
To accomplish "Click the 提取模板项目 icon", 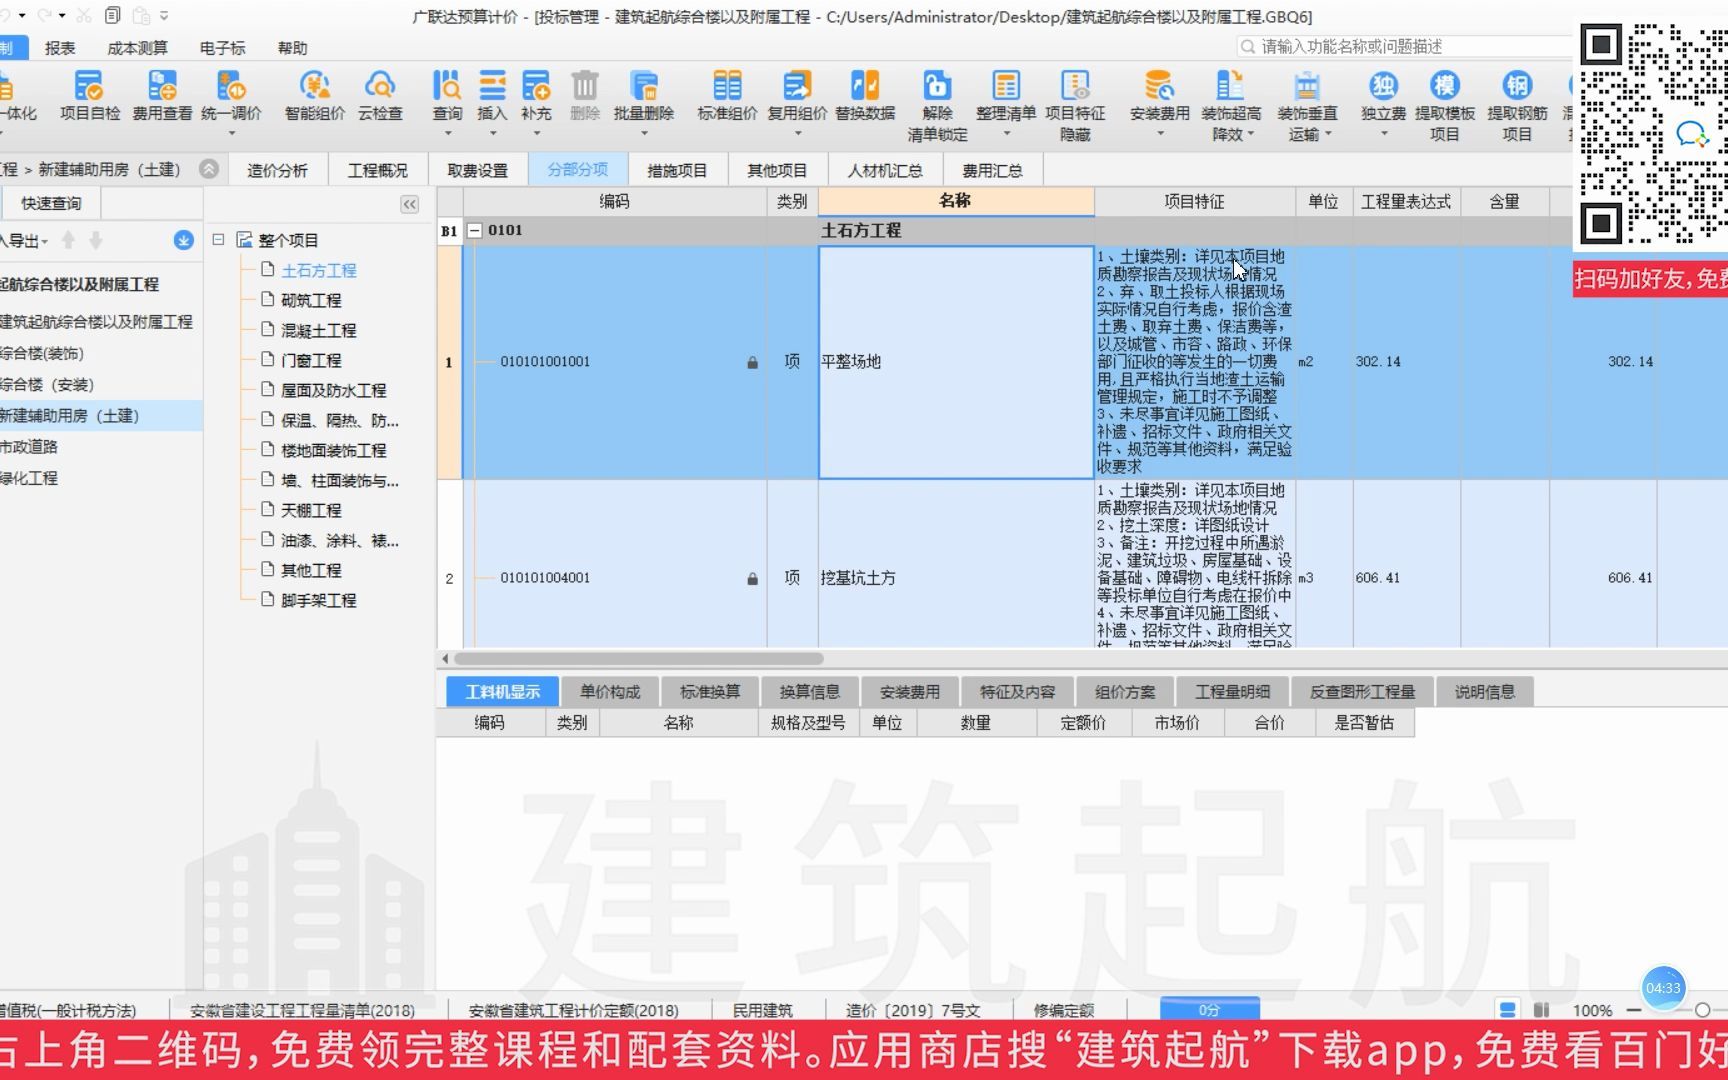I will (1445, 105).
